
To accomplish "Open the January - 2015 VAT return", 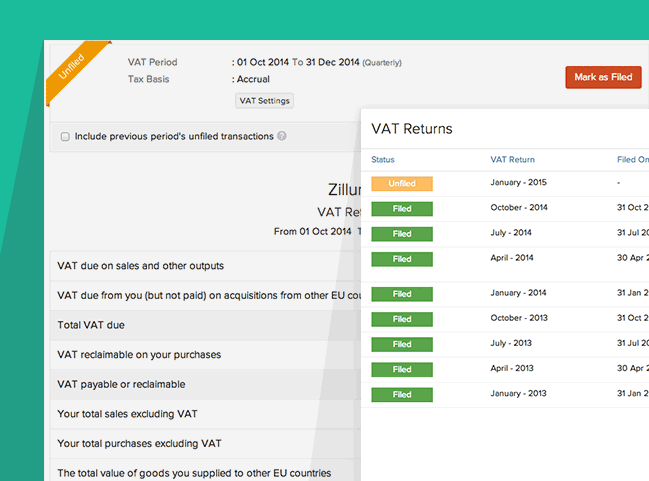I will click(x=518, y=182).
